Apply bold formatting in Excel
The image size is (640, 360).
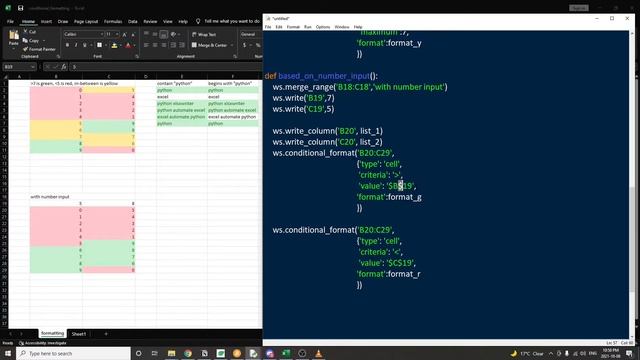click(x=67, y=45)
